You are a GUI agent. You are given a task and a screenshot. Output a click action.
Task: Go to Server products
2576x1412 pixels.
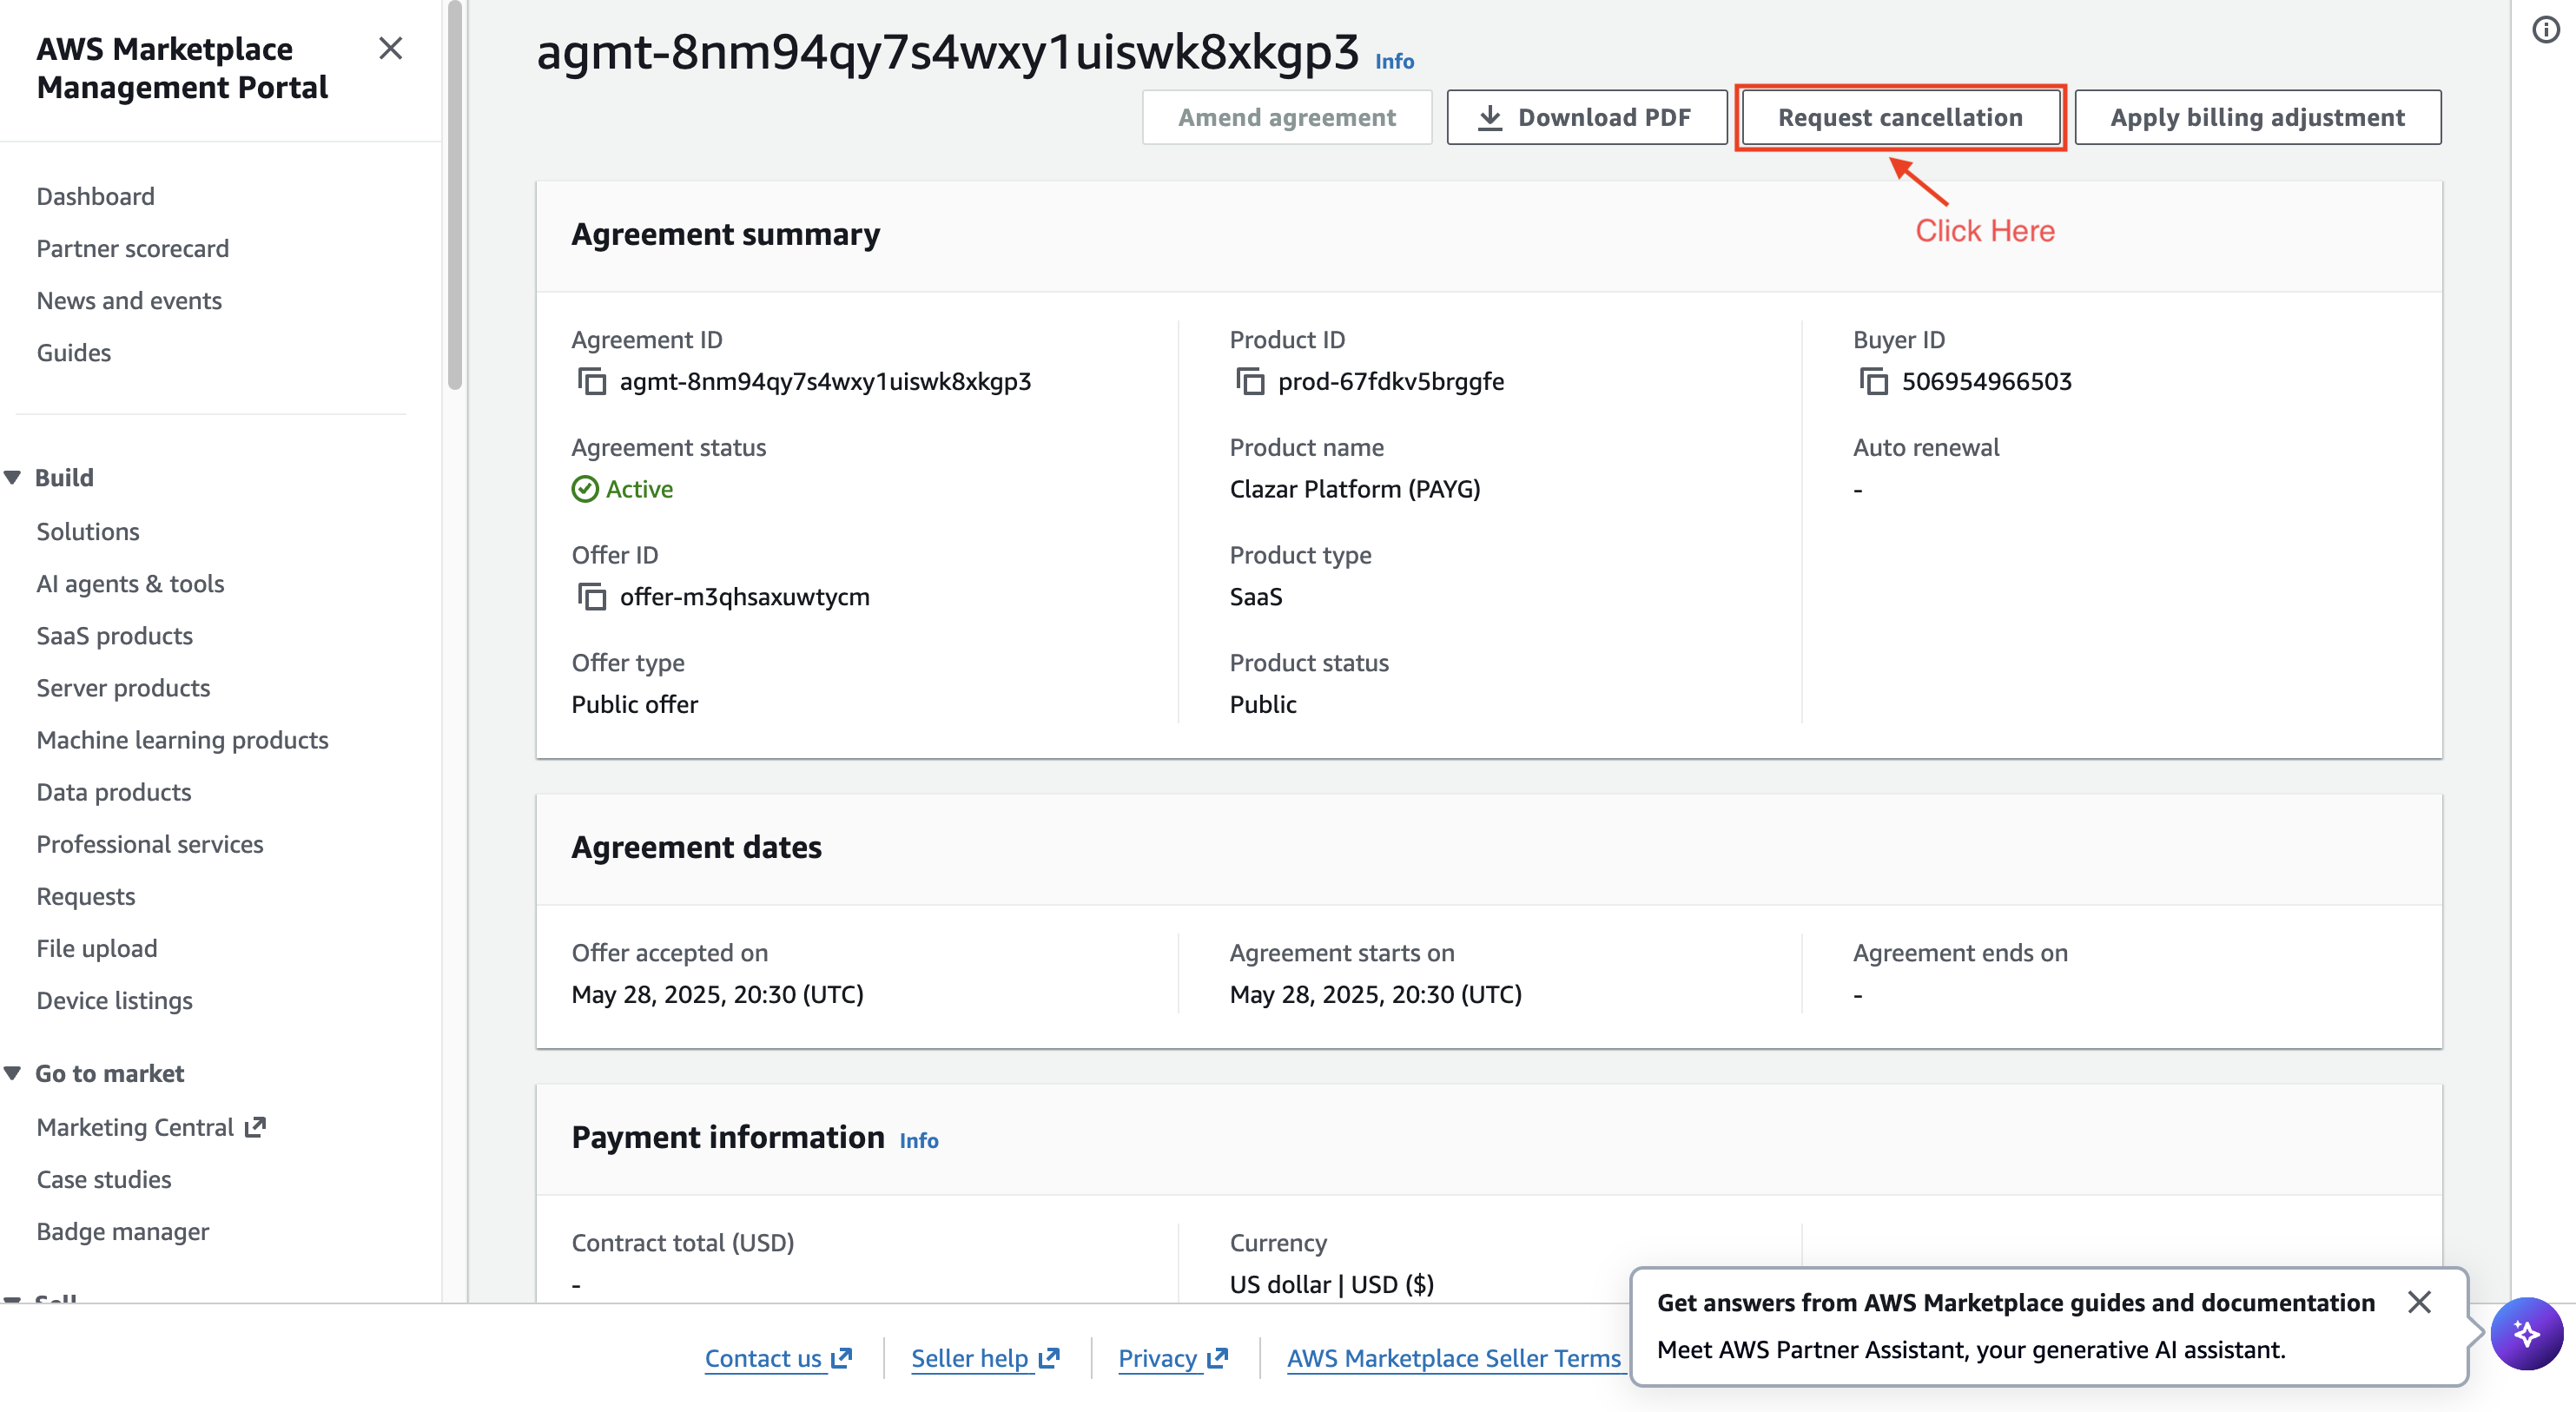pyautogui.click(x=123, y=687)
